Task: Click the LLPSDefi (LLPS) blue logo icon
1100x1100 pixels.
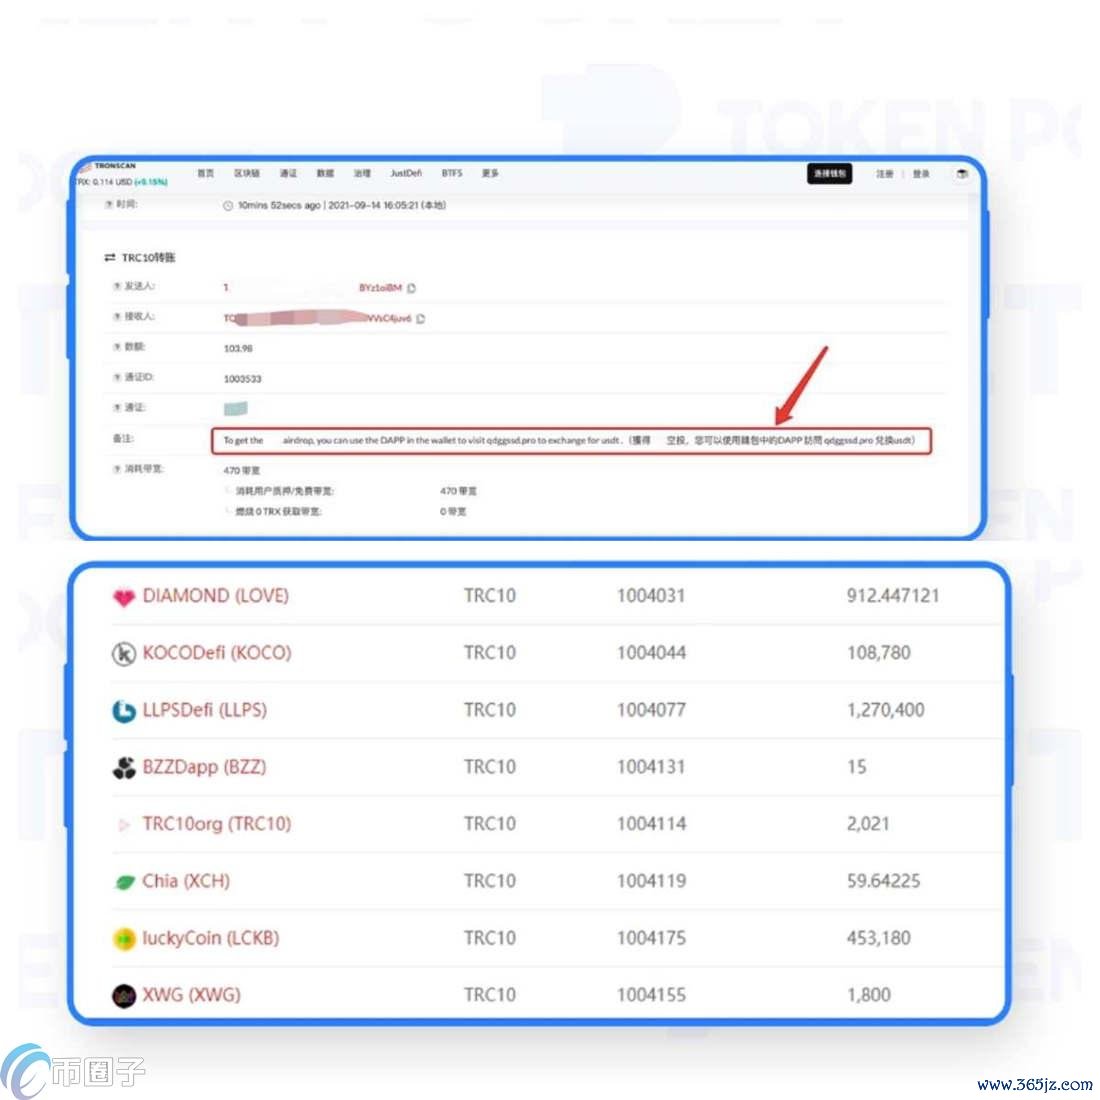Action: (x=124, y=711)
